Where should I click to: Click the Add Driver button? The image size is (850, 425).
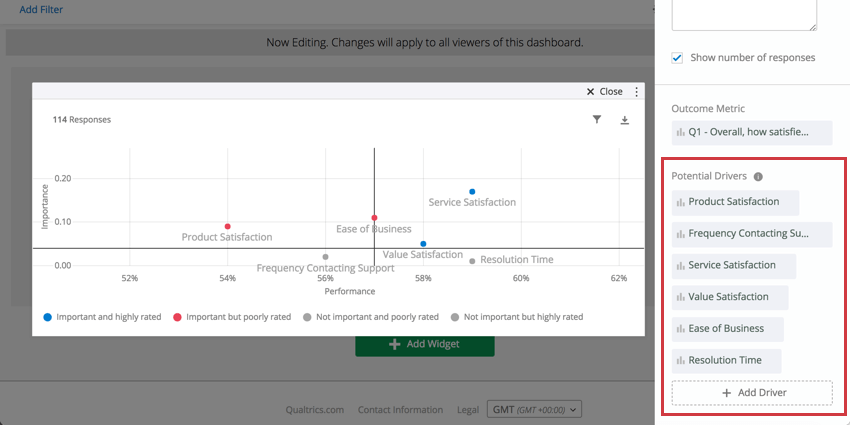click(x=752, y=393)
